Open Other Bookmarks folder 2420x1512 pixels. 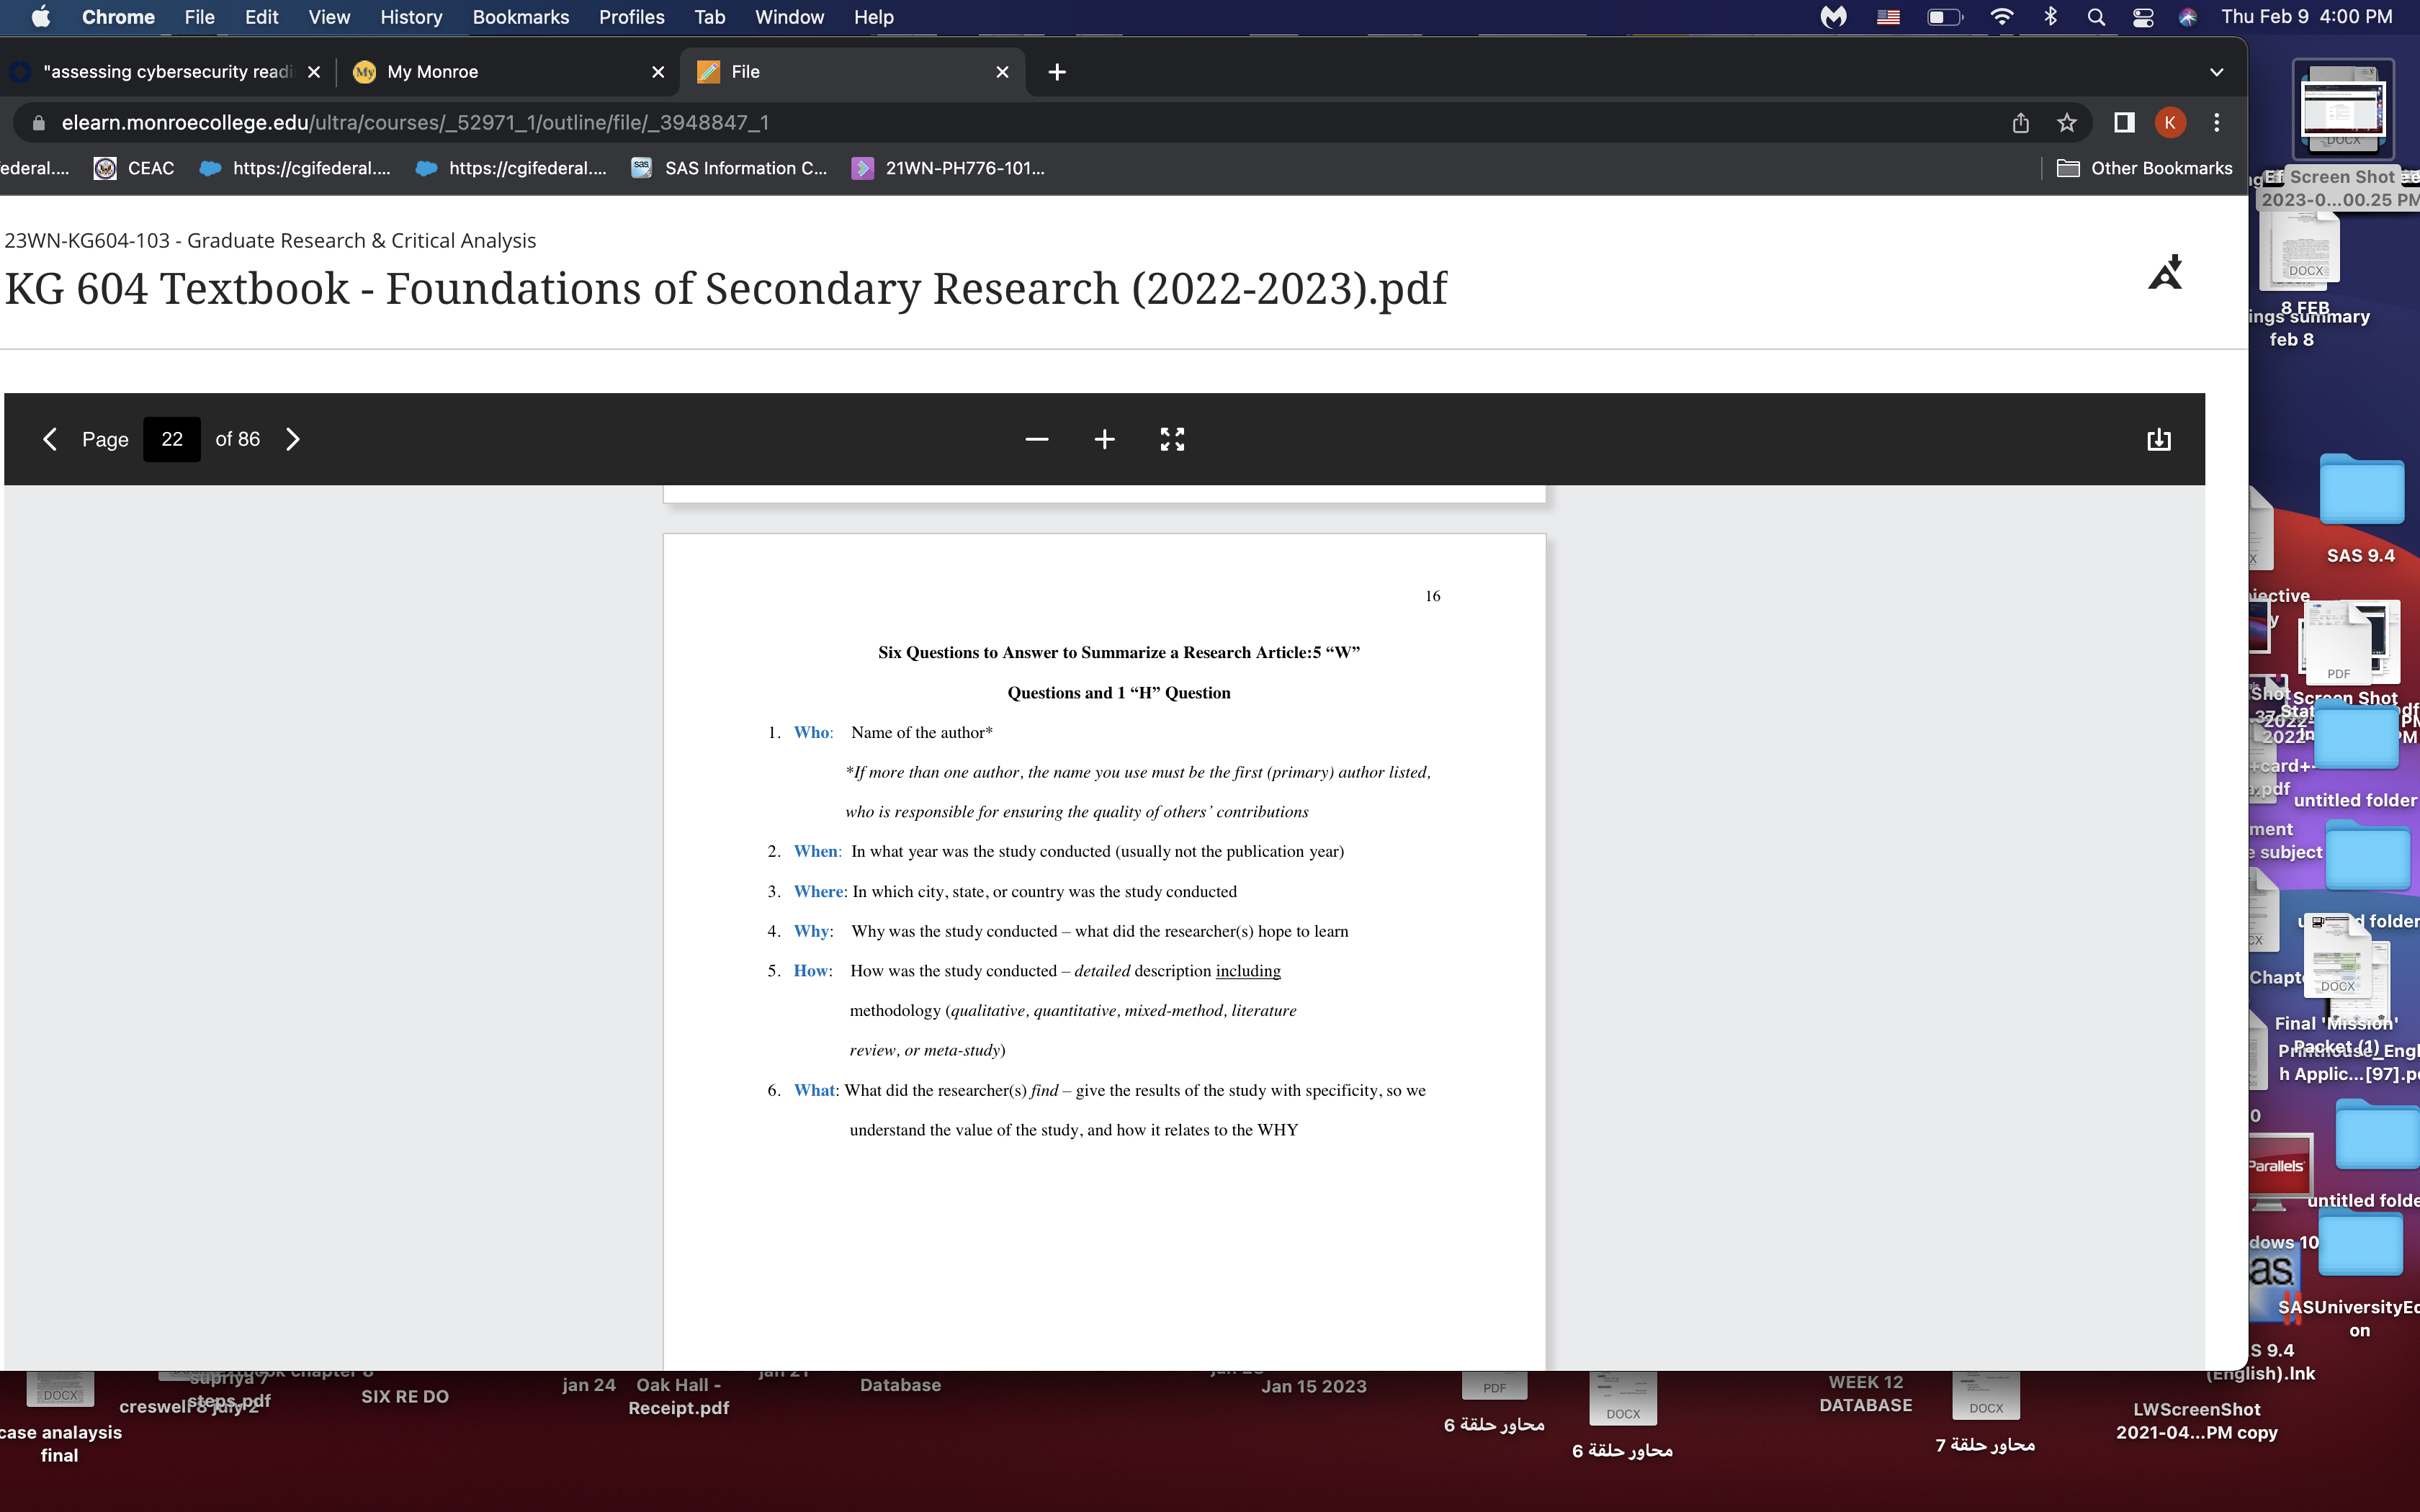2144,168
